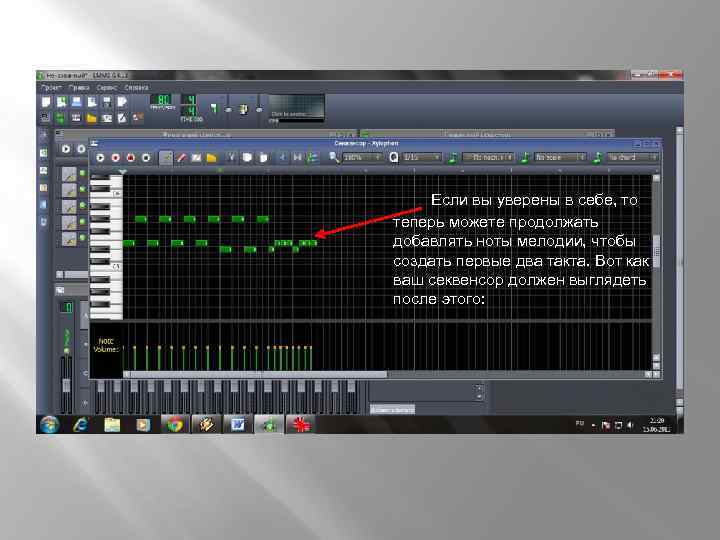Open instrument plugins sidebar tab

click(44, 135)
